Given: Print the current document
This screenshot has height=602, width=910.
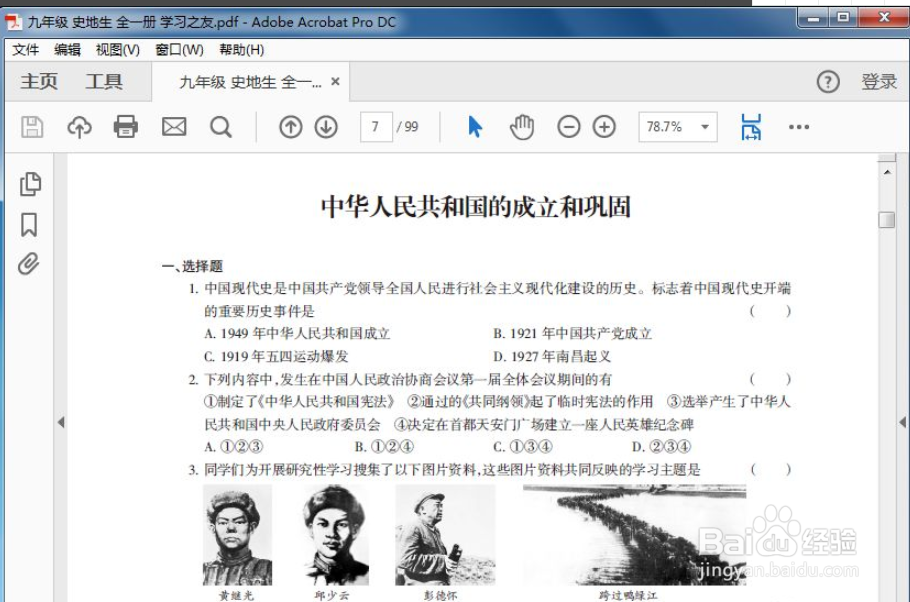Looking at the screenshot, I should [126, 126].
